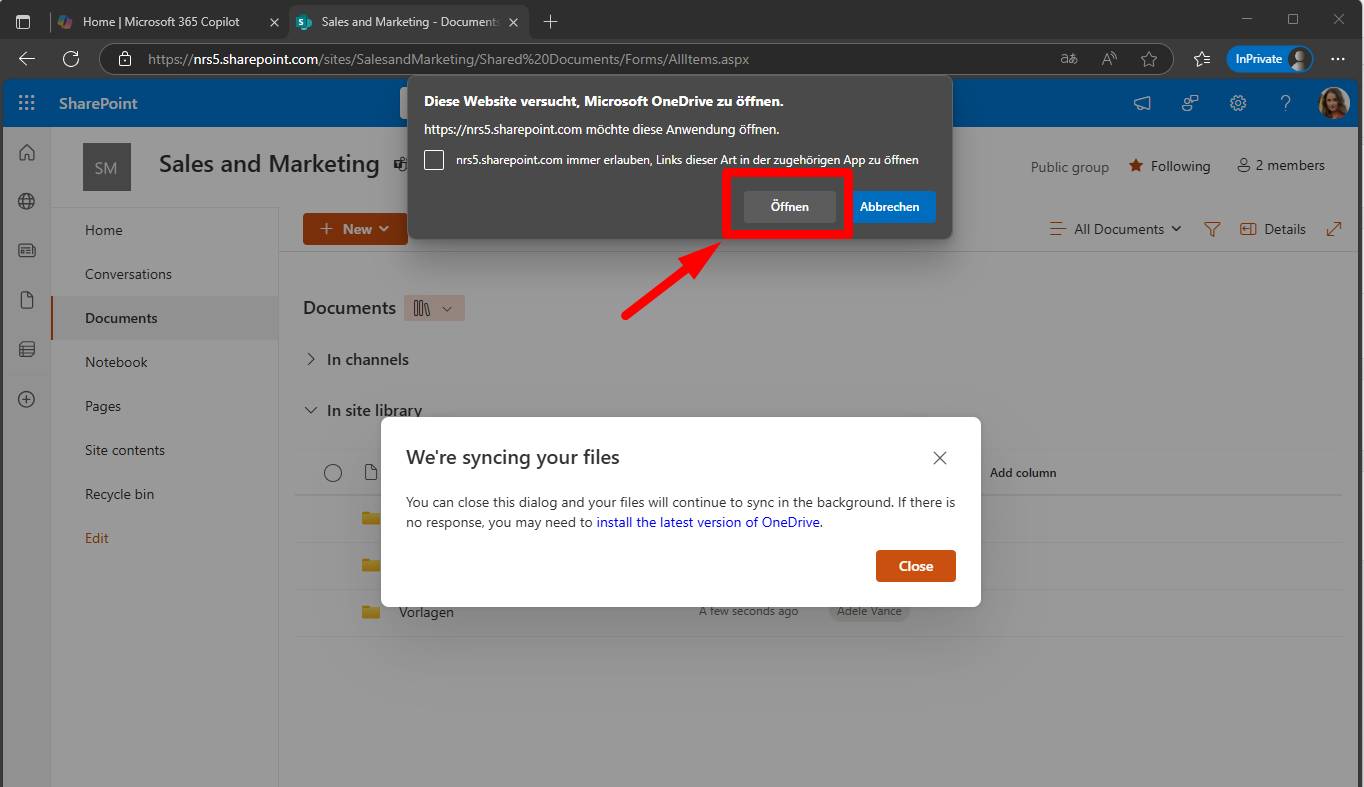Click the Öffnen button in the dialog
Image resolution: width=1364 pixels, height=787 pixels.
[789, 207]
